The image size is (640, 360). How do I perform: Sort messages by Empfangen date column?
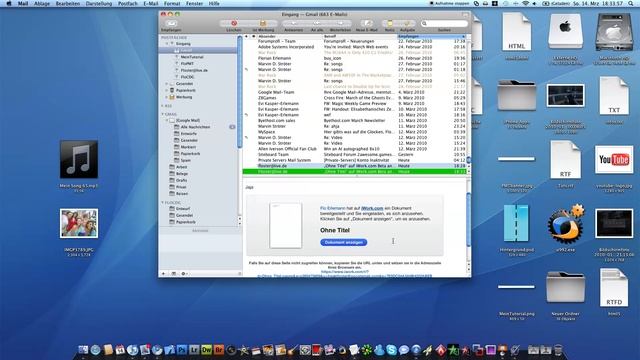pos(431,36)
